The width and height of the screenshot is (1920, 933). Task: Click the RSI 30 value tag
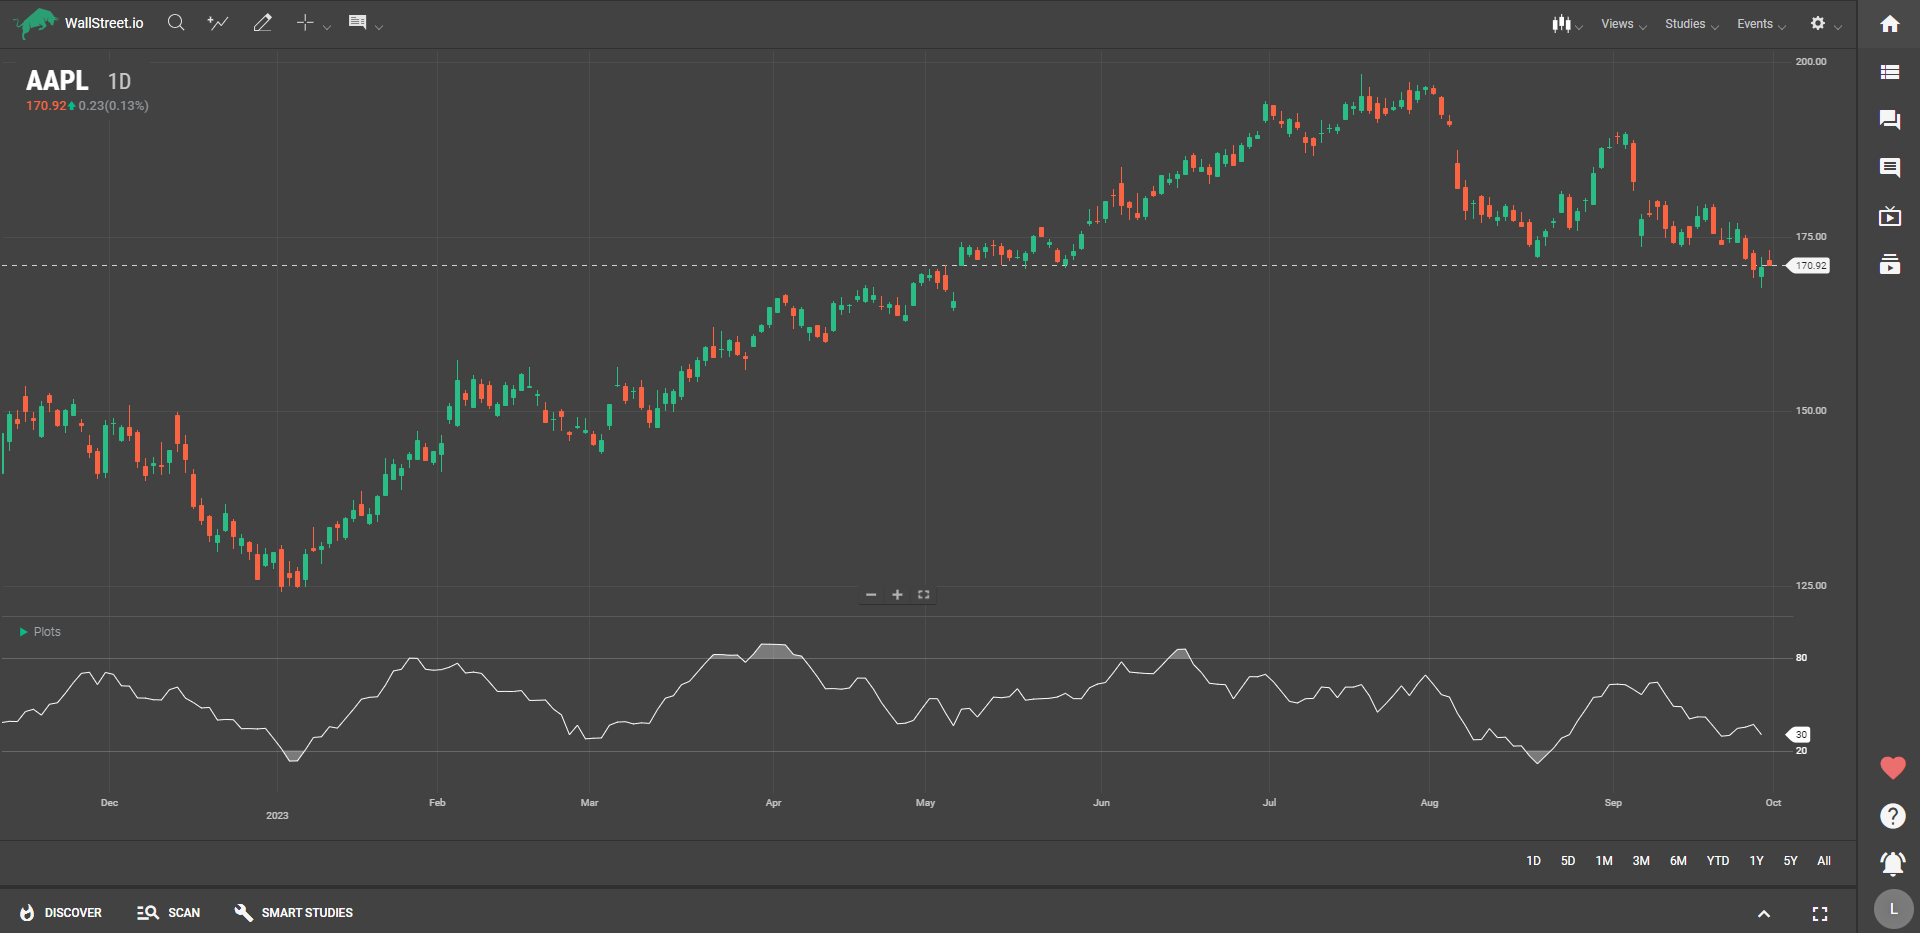coord(1799,735)
